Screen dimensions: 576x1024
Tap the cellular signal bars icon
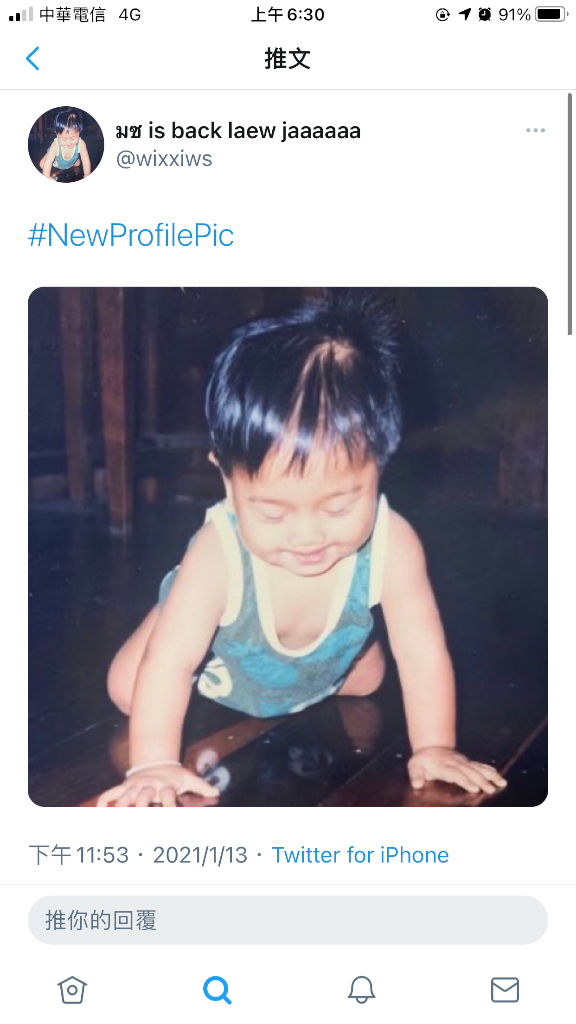tap(21, 14)
